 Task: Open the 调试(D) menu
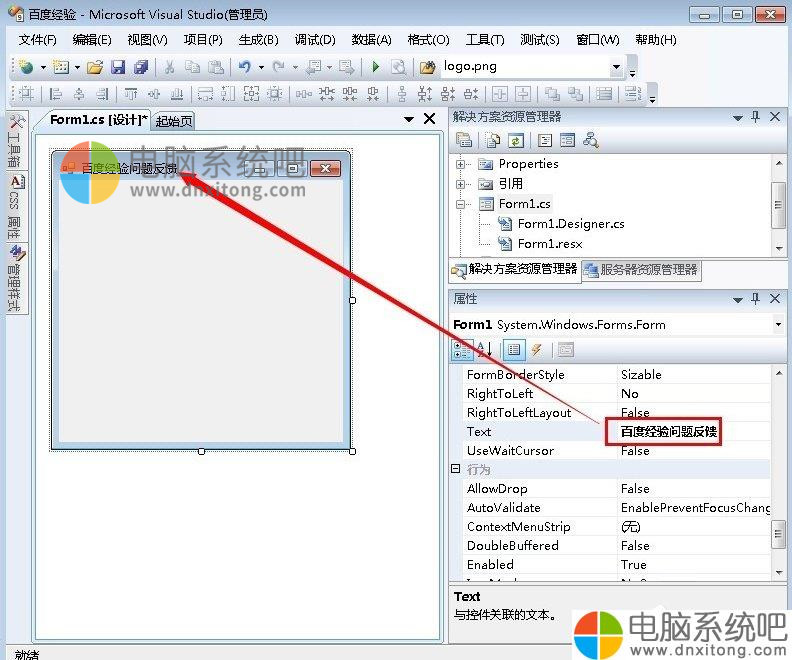tap(315, 40)
